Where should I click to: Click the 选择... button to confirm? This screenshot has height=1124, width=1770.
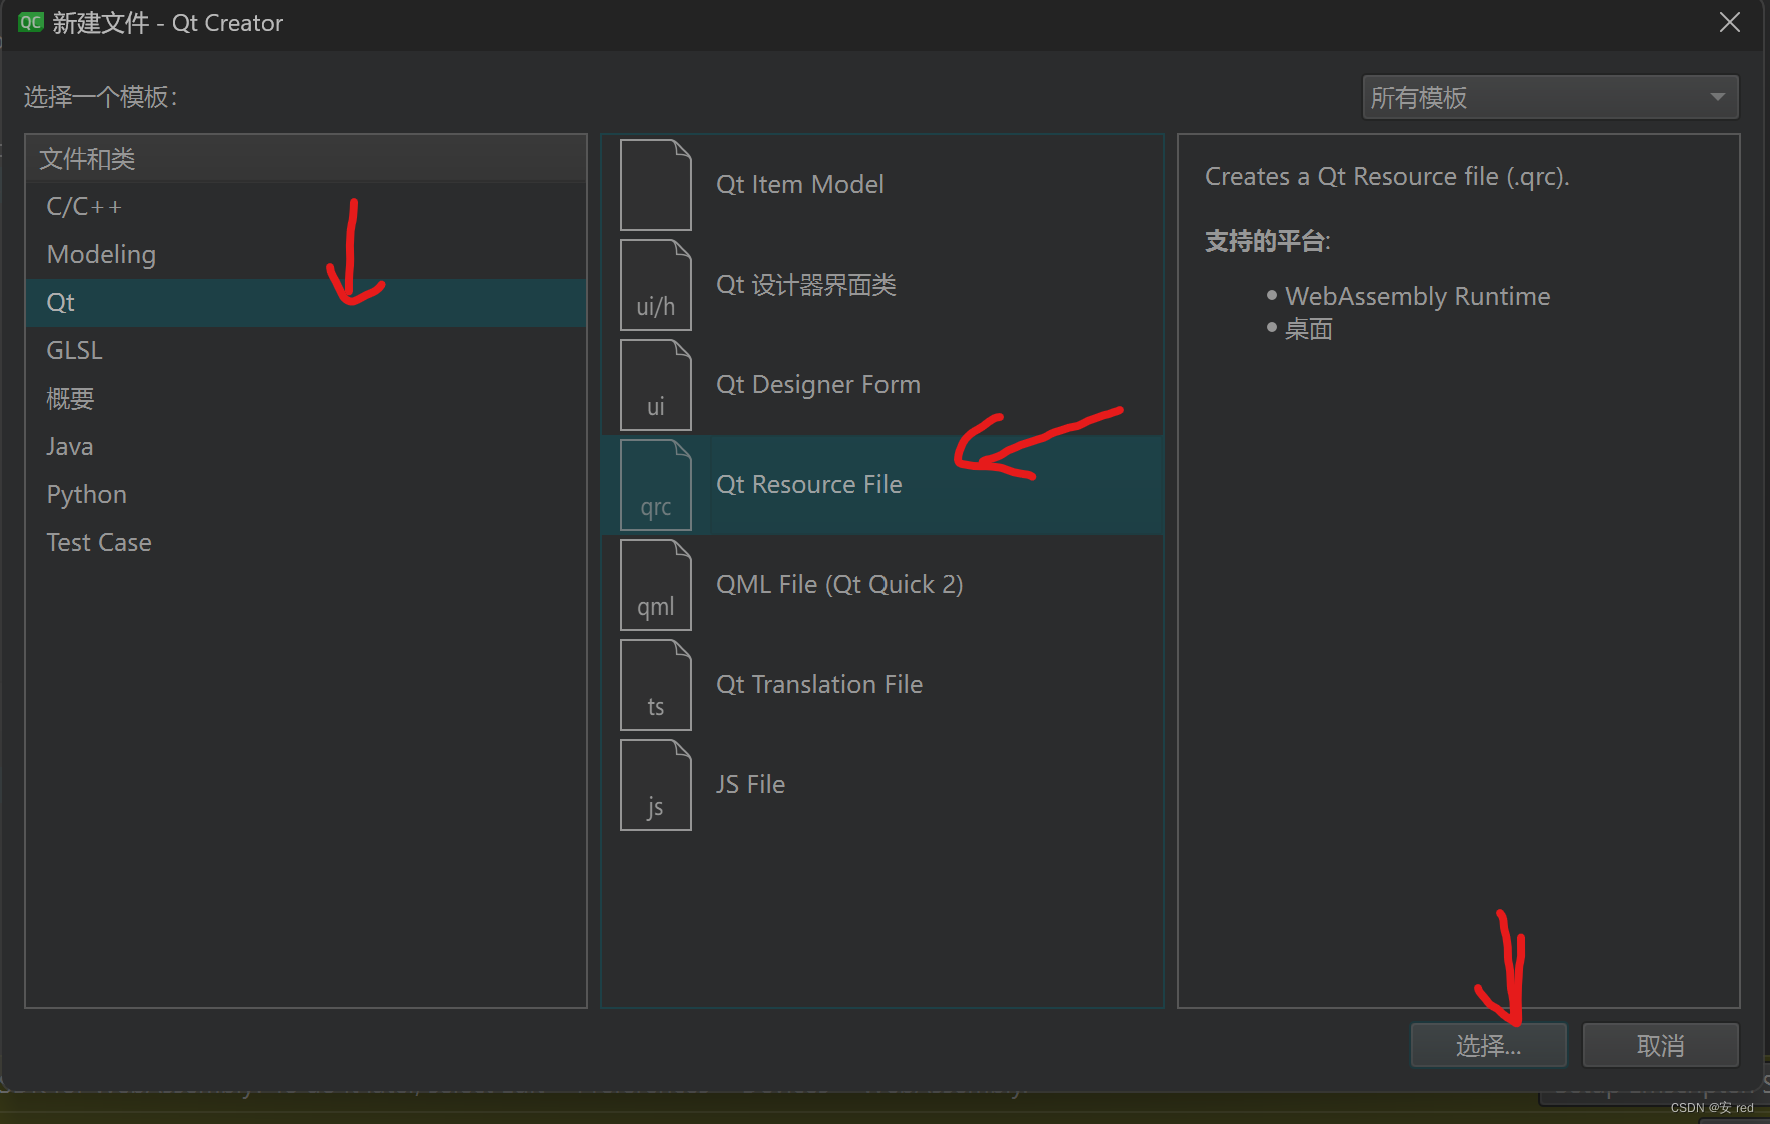pyautogui.click(x=1488, y=1044)
